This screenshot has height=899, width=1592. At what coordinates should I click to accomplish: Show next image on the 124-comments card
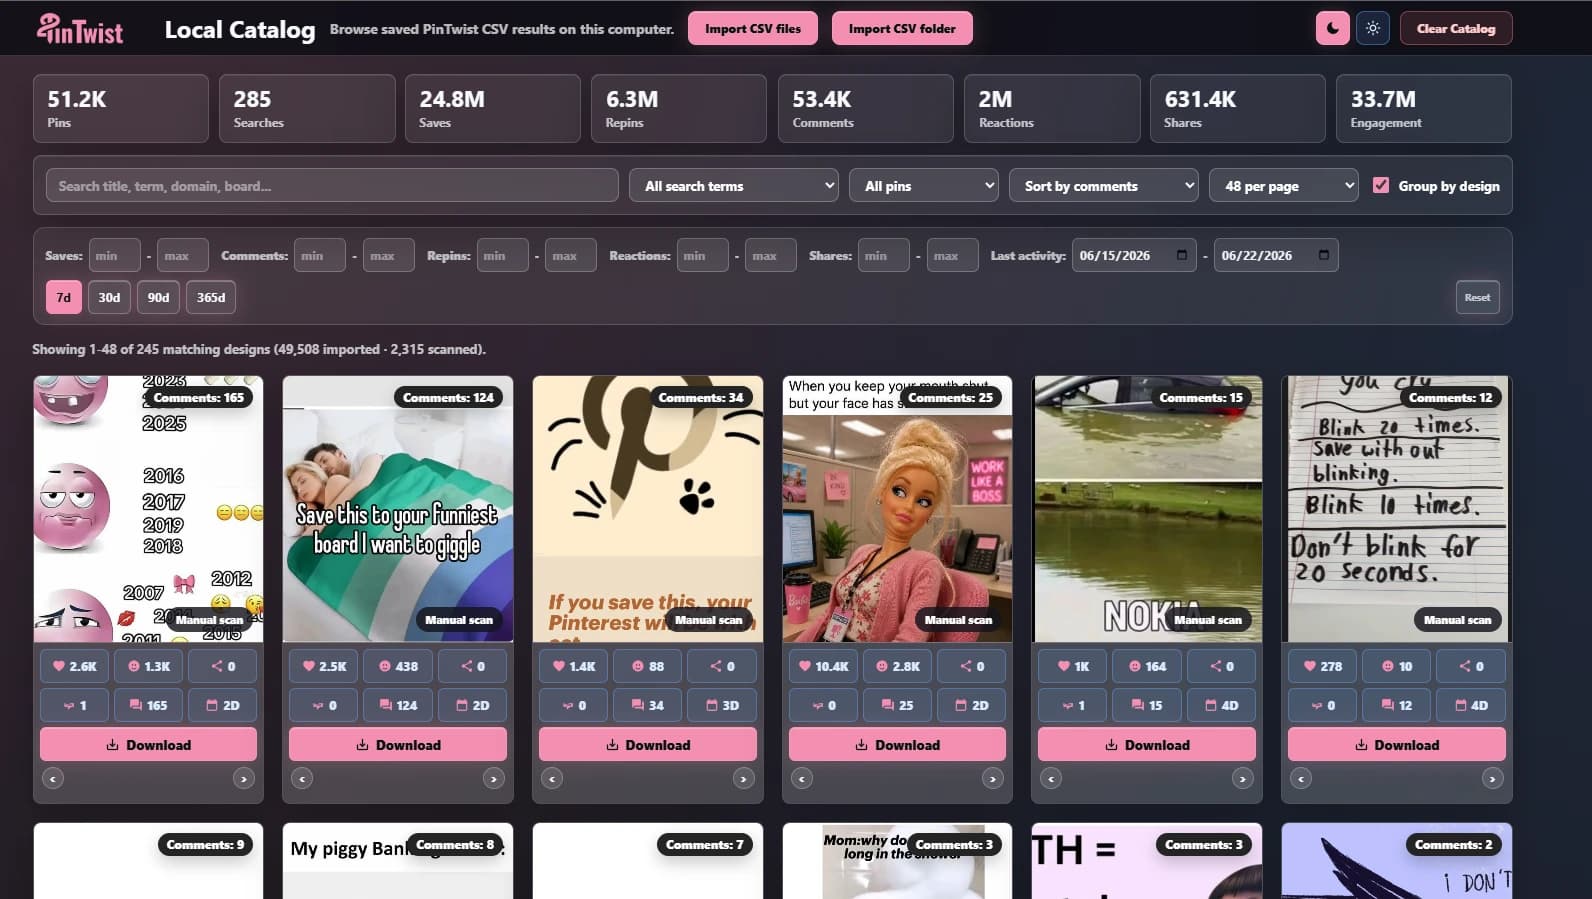(493, 778)
